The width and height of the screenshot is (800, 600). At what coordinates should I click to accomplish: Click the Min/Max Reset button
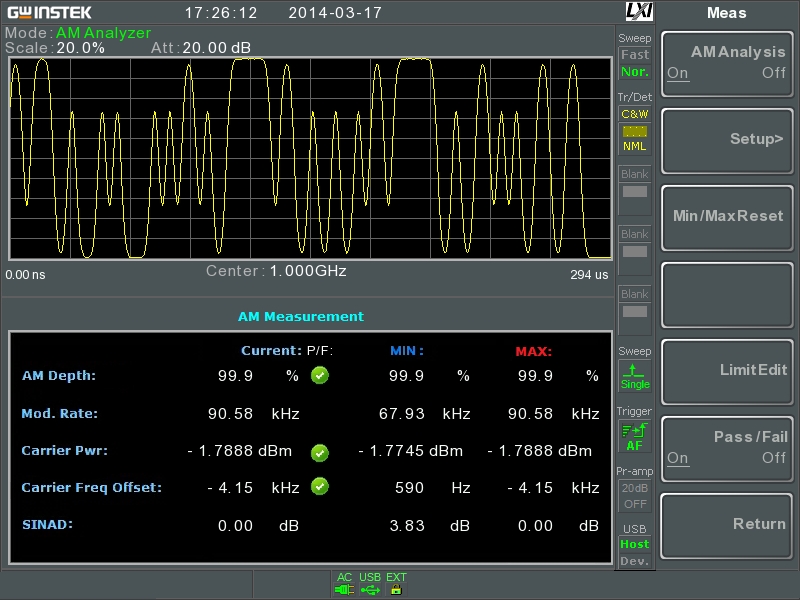click(x=727, y=218)
